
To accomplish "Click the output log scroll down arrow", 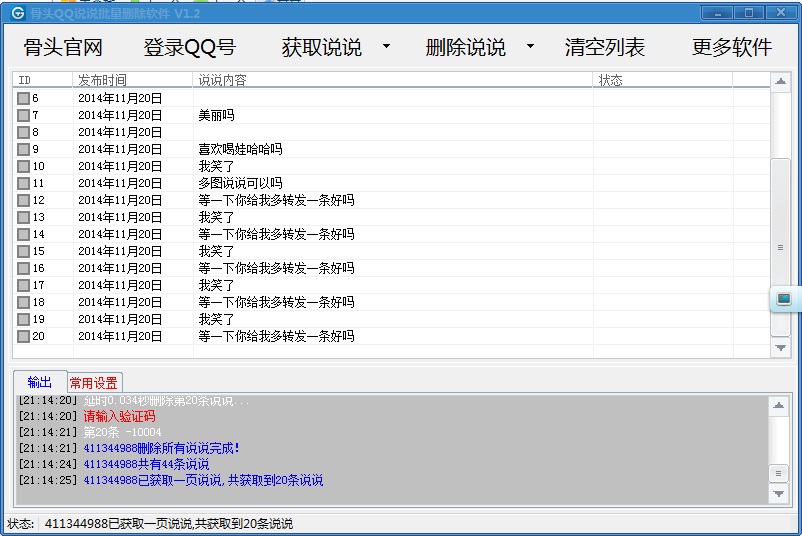I will pyautogui.click(x=778, y=494).
